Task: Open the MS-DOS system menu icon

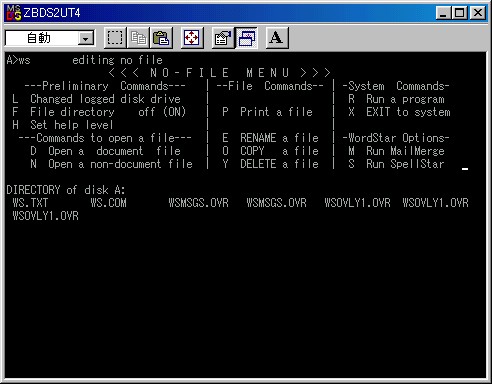Action: pos(14,13)
